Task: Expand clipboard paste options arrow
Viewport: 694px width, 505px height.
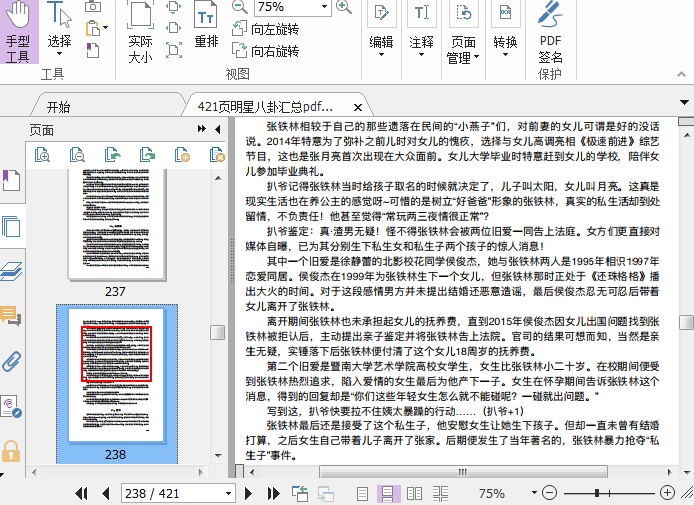Action: point(105,28)
